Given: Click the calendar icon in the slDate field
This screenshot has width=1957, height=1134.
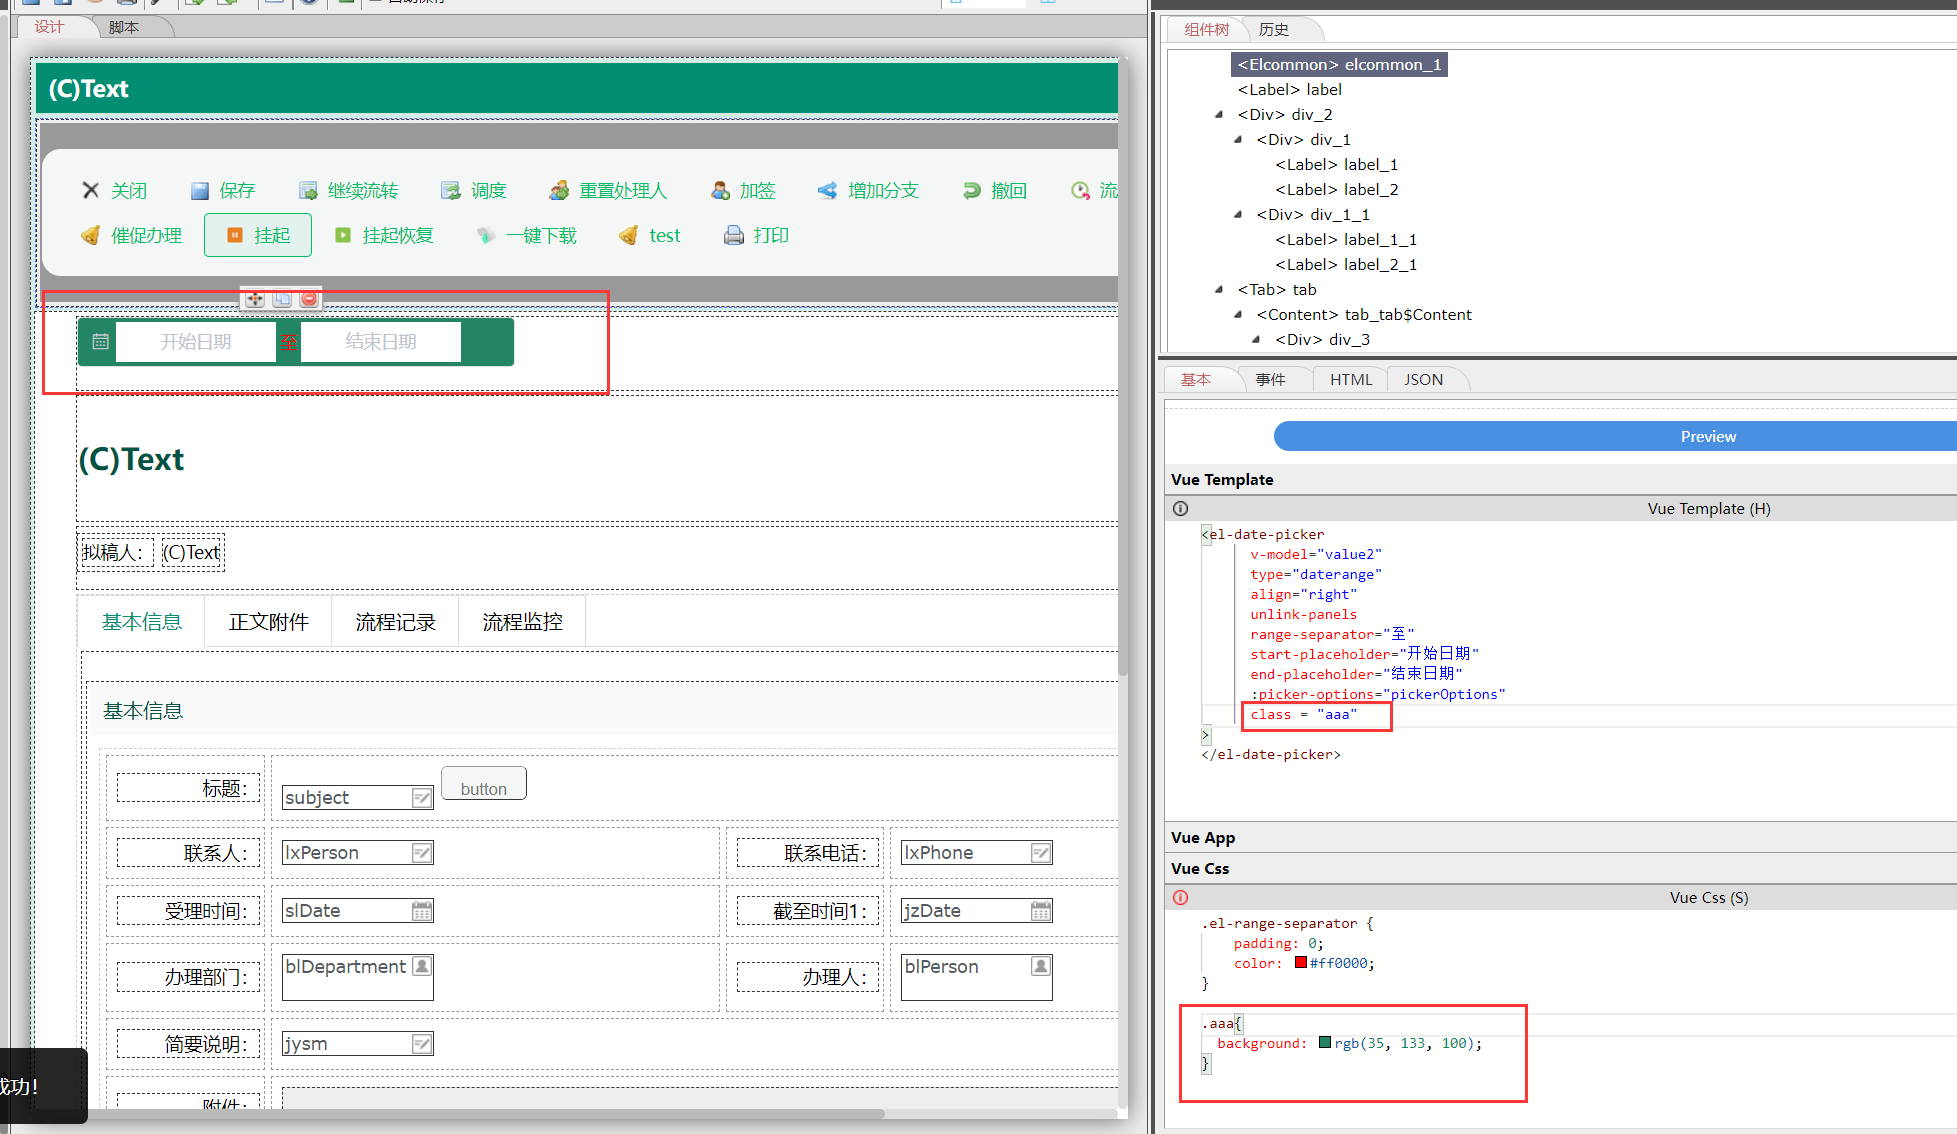Looking at the screenshot, I should [422, 911].
